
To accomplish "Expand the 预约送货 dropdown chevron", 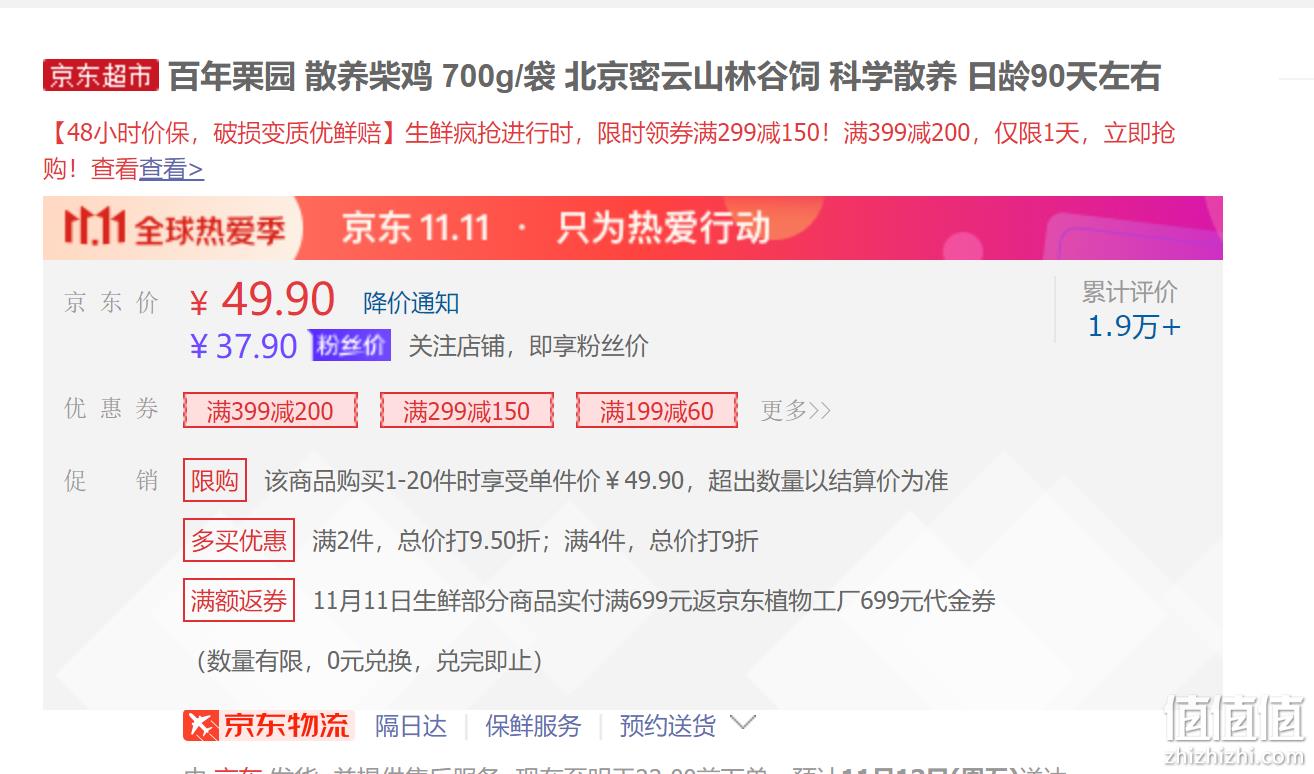I will (743, 723).
